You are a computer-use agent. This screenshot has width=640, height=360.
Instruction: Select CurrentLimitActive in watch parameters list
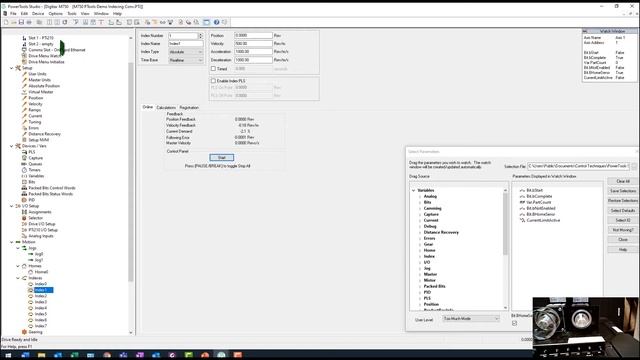tap(543, 220)
